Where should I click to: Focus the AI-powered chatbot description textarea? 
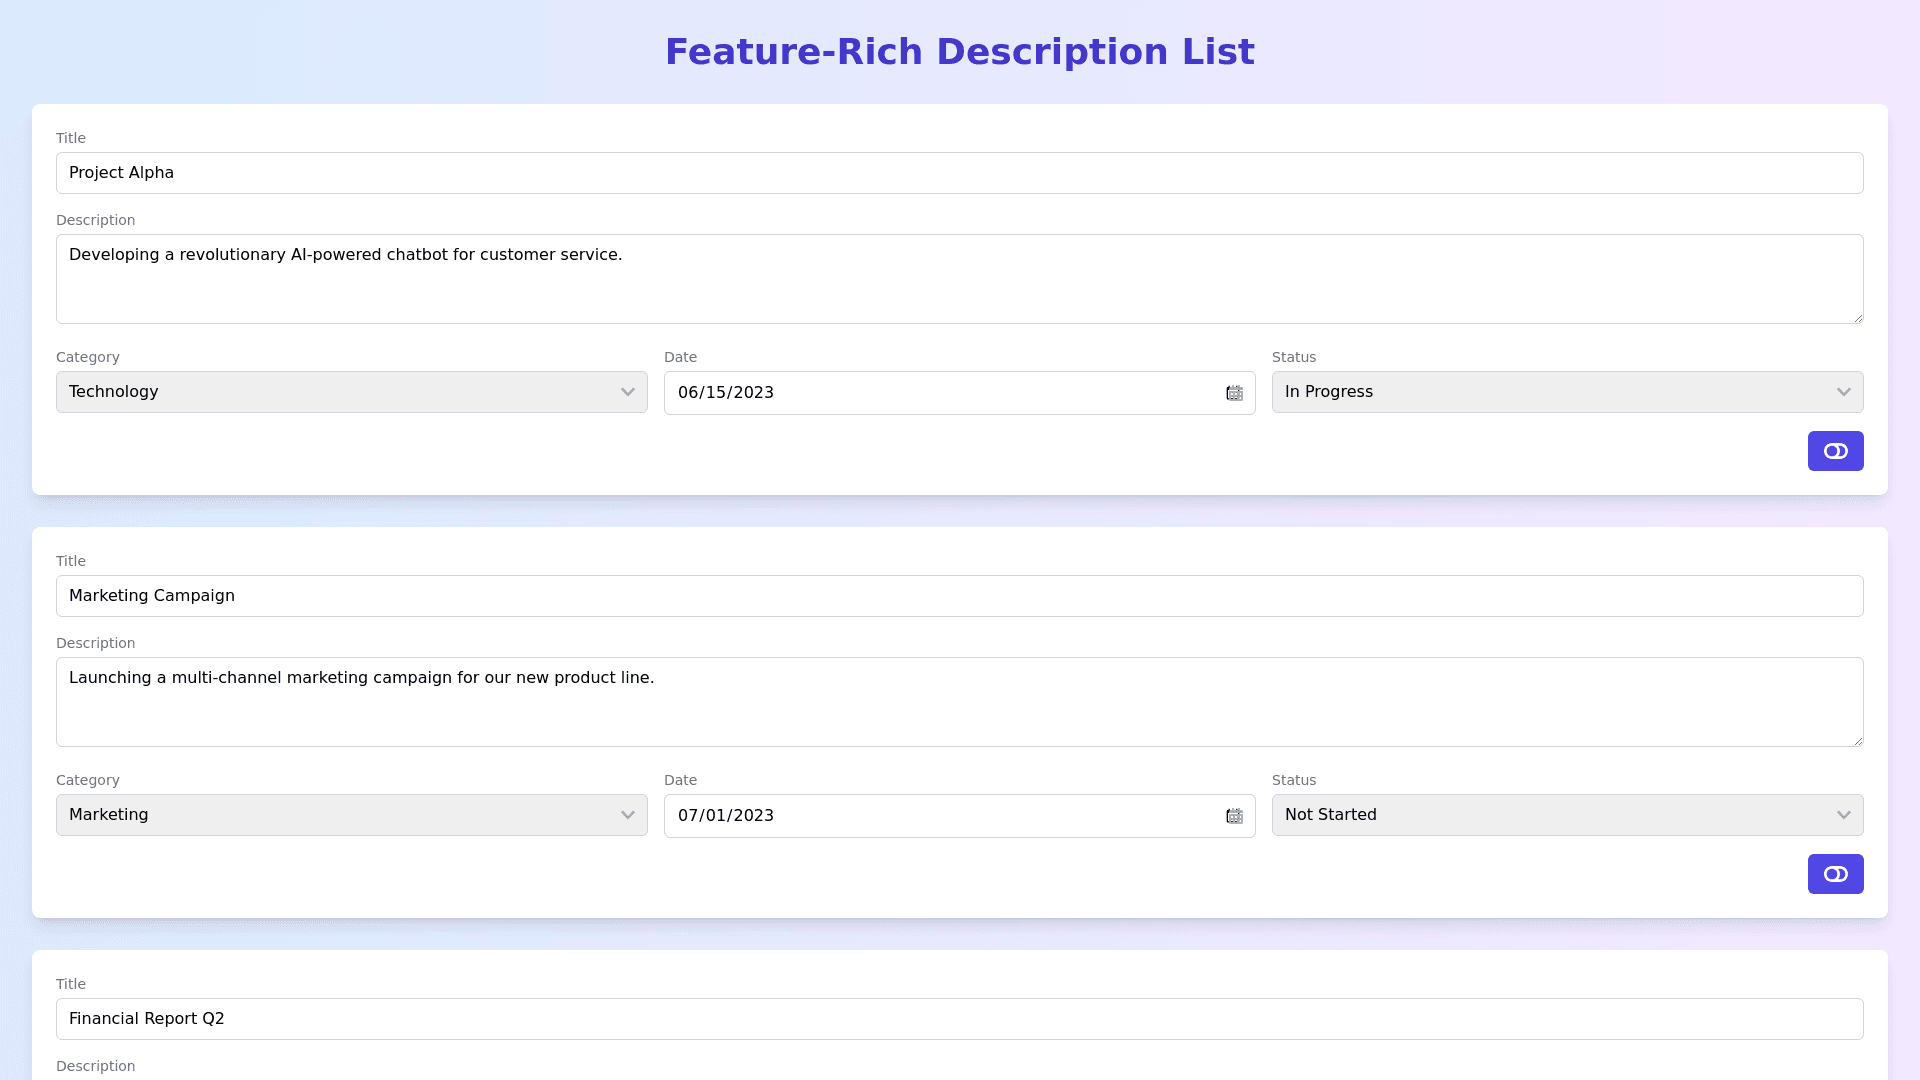coord(959,279)
